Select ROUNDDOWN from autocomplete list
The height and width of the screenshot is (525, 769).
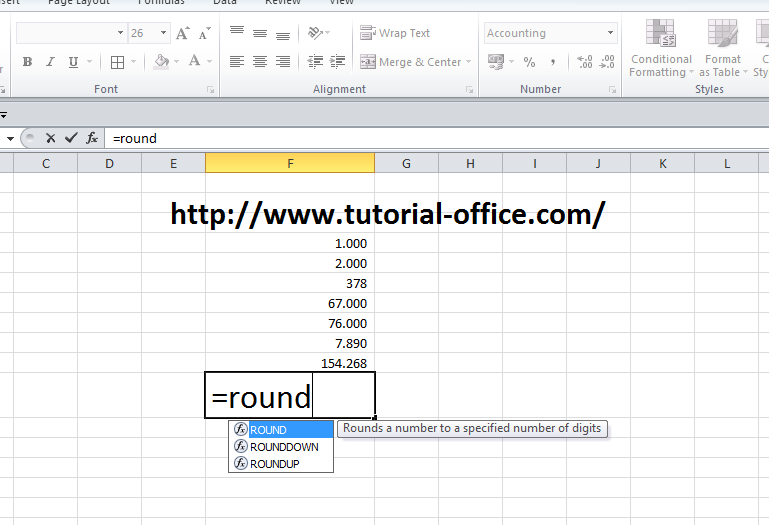coord(281,447)
